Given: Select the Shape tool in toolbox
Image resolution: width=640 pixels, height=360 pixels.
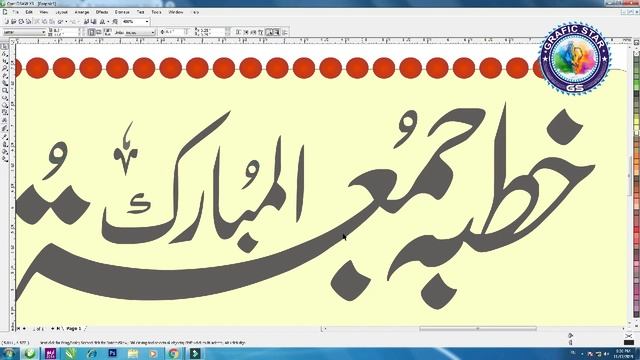Looking at the screenshot, I should point(5,54).
